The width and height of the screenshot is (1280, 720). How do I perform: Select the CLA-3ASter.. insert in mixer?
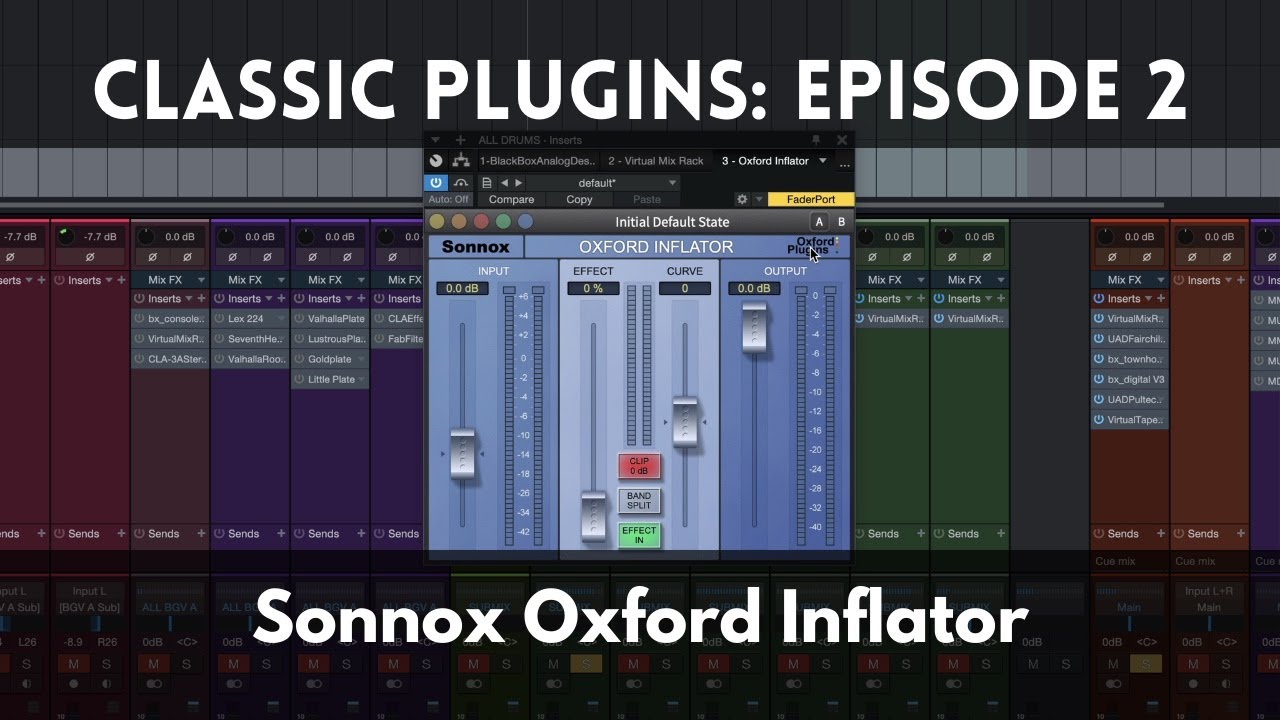click(x=170, y=359)
